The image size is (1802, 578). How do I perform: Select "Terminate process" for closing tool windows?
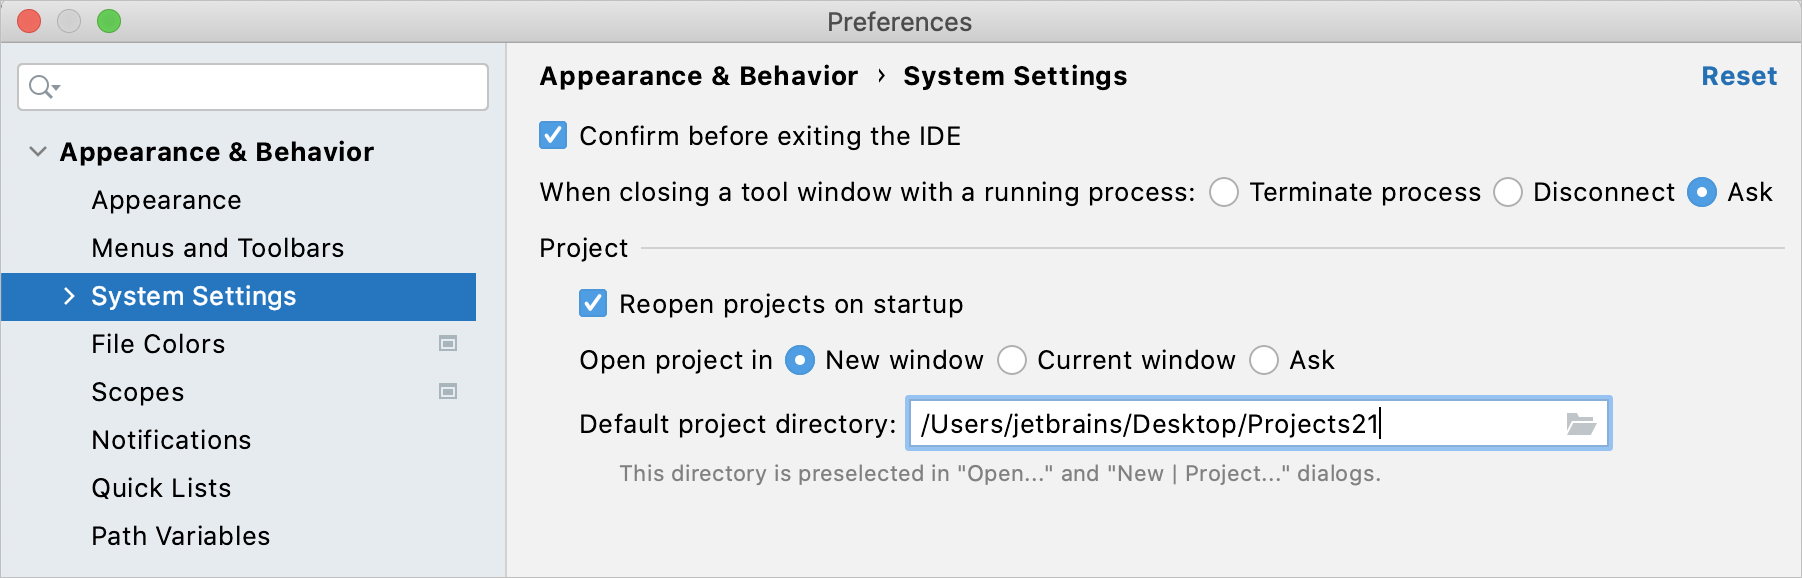click(x=1224, y=192)
